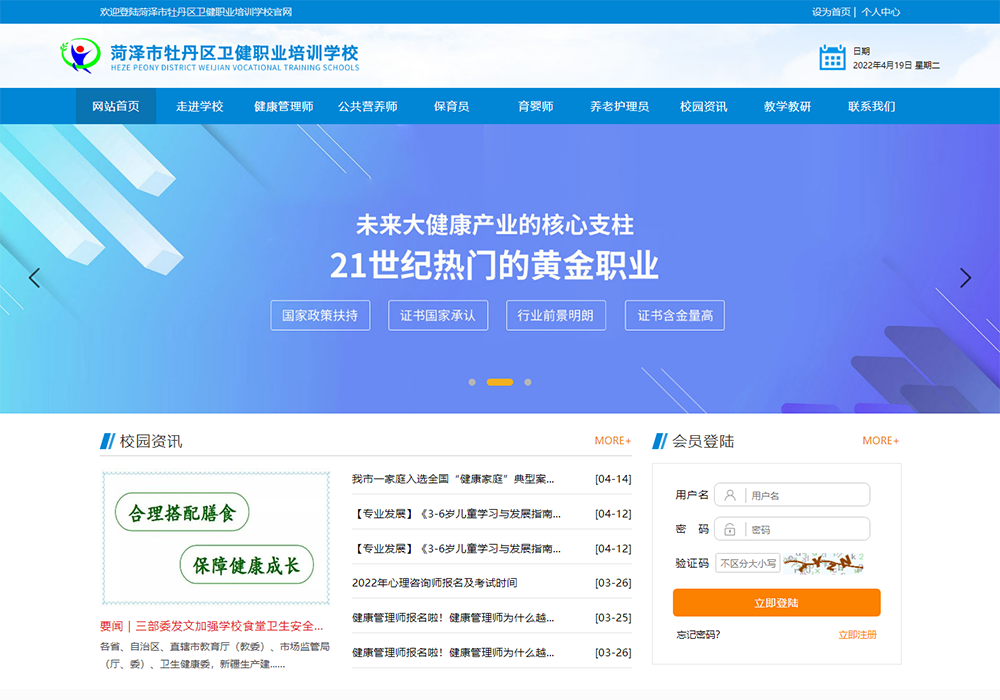Viewport: 1000px width, 700px height.
Task: Expand MORE+ for 会员登陆 section
Action: click(880, 441)
